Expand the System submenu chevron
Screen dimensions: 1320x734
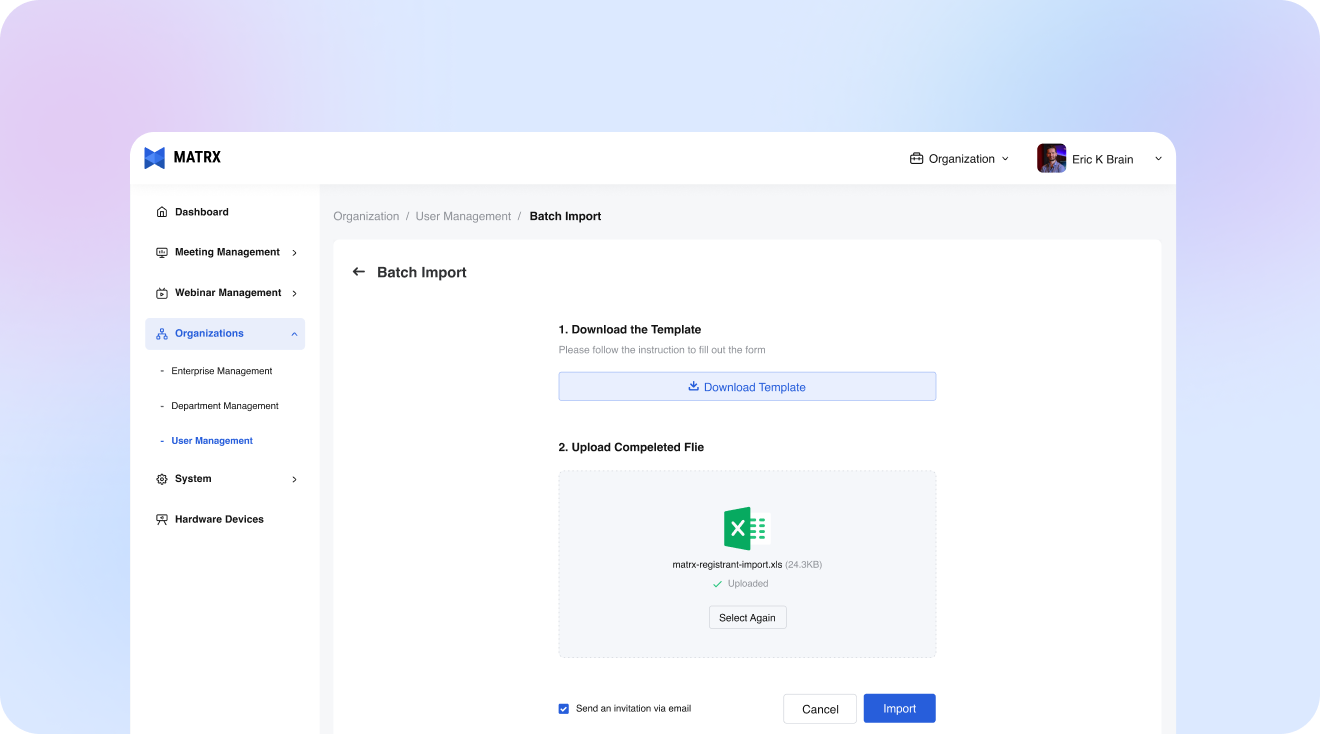click(x=294, y=480)
